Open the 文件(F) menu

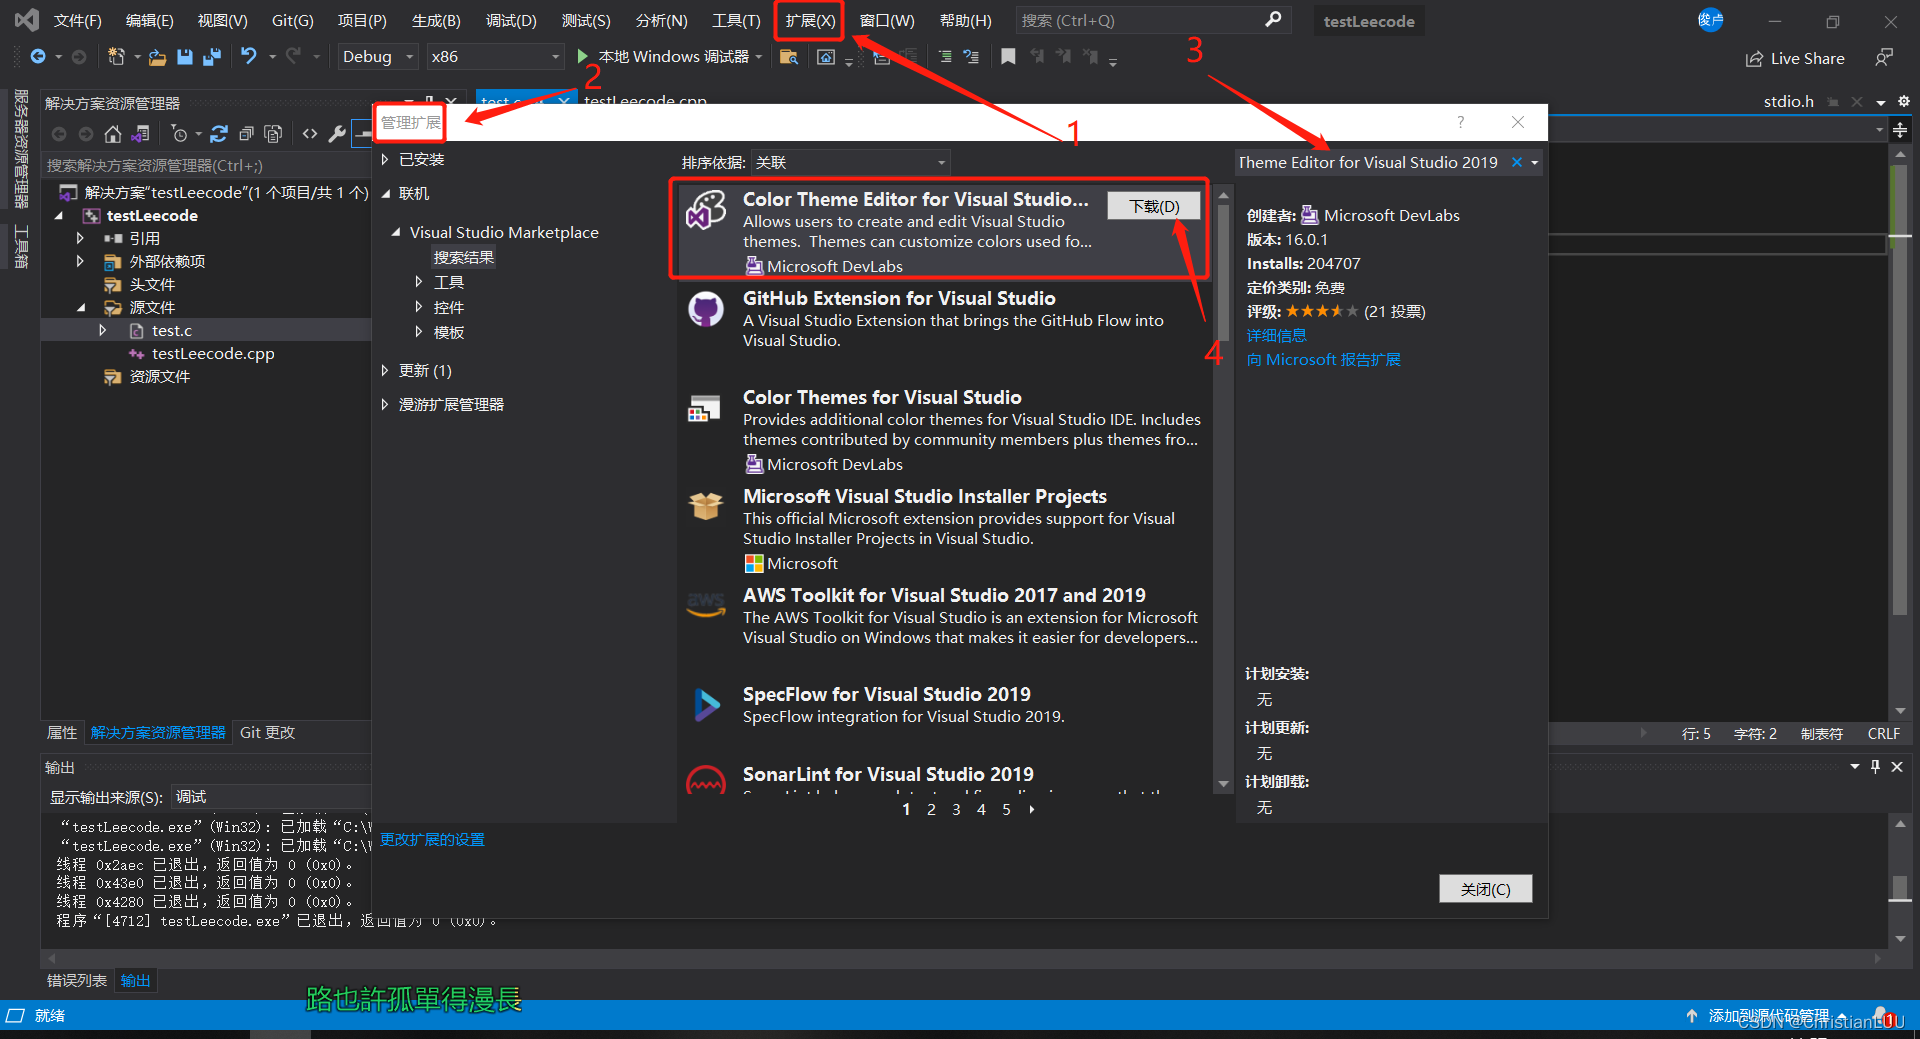coord(78,20)
